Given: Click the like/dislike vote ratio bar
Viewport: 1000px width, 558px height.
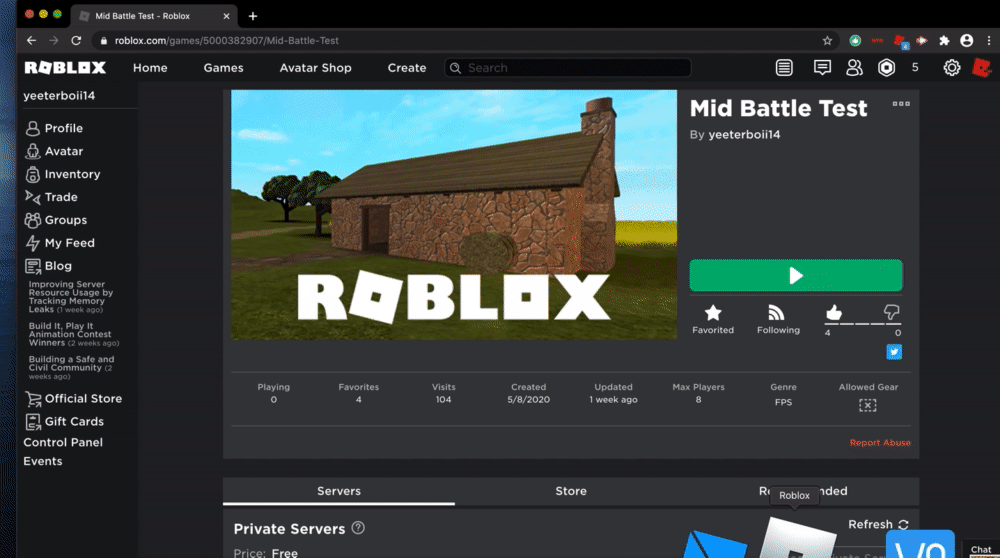Looking at the screenshot, I should (862, 324).
